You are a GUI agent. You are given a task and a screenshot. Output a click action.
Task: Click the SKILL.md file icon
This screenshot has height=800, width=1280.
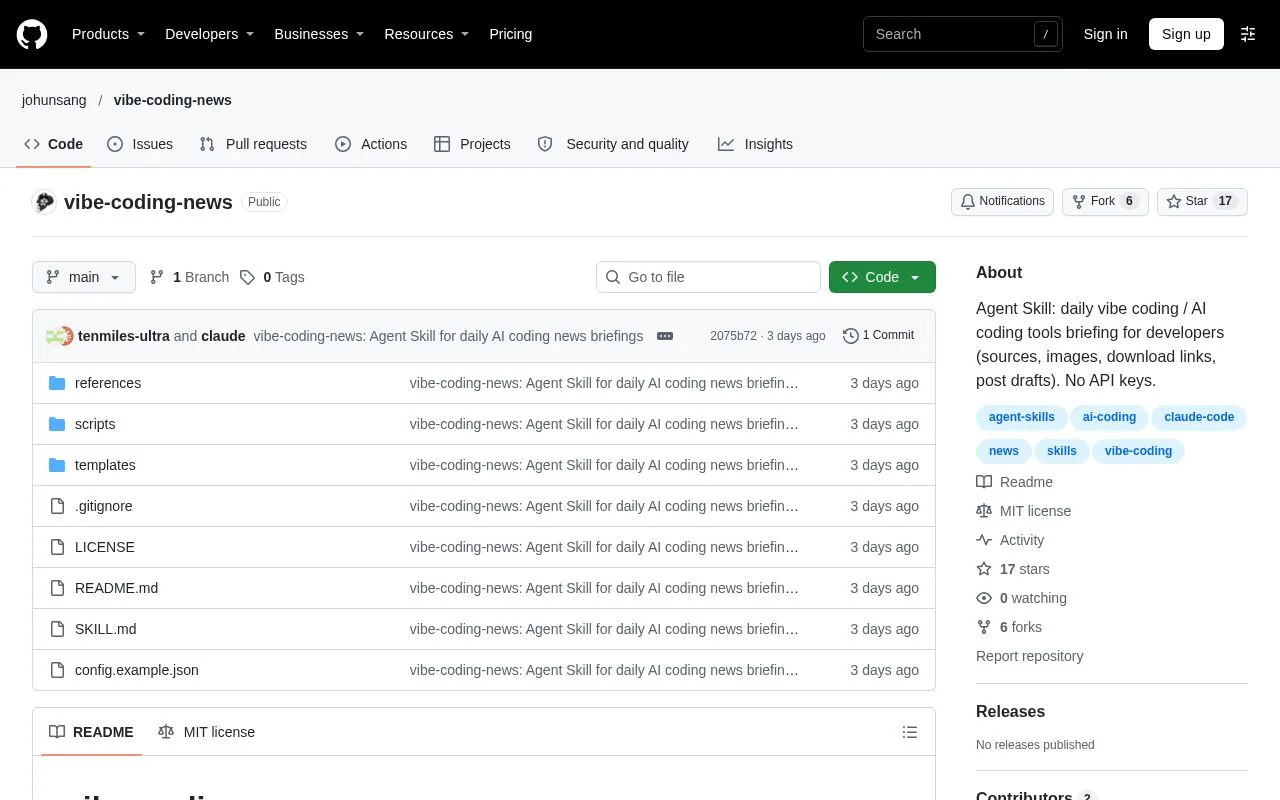pyautogui.click(x=57, y=629)
